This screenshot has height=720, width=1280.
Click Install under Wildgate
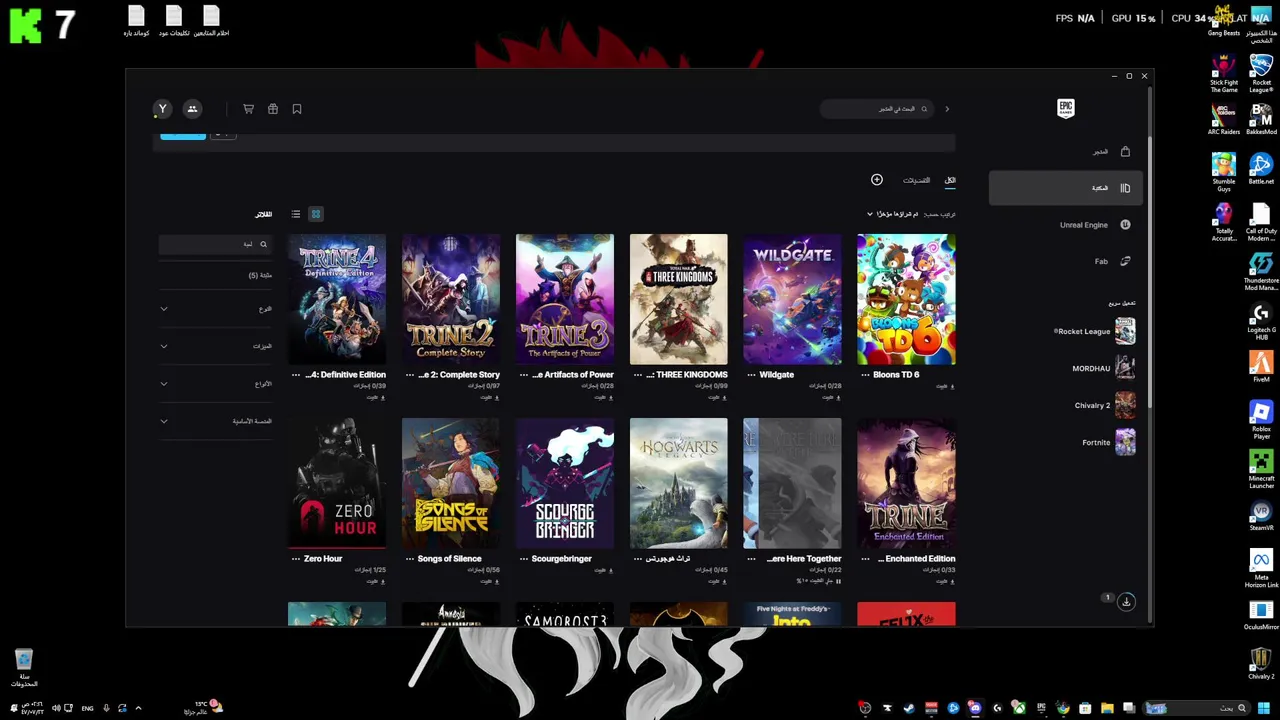(831, 397)
